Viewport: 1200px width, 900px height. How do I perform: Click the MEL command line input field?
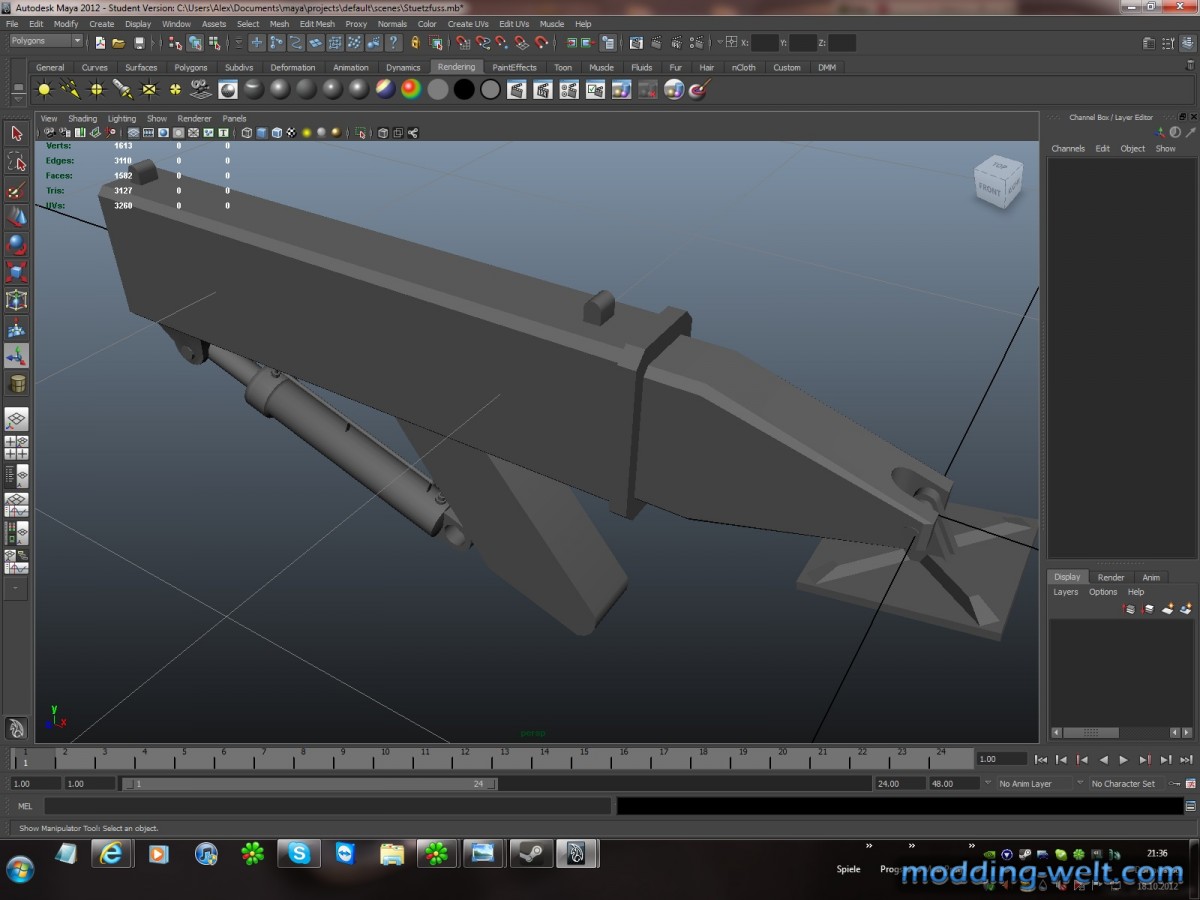327,806
